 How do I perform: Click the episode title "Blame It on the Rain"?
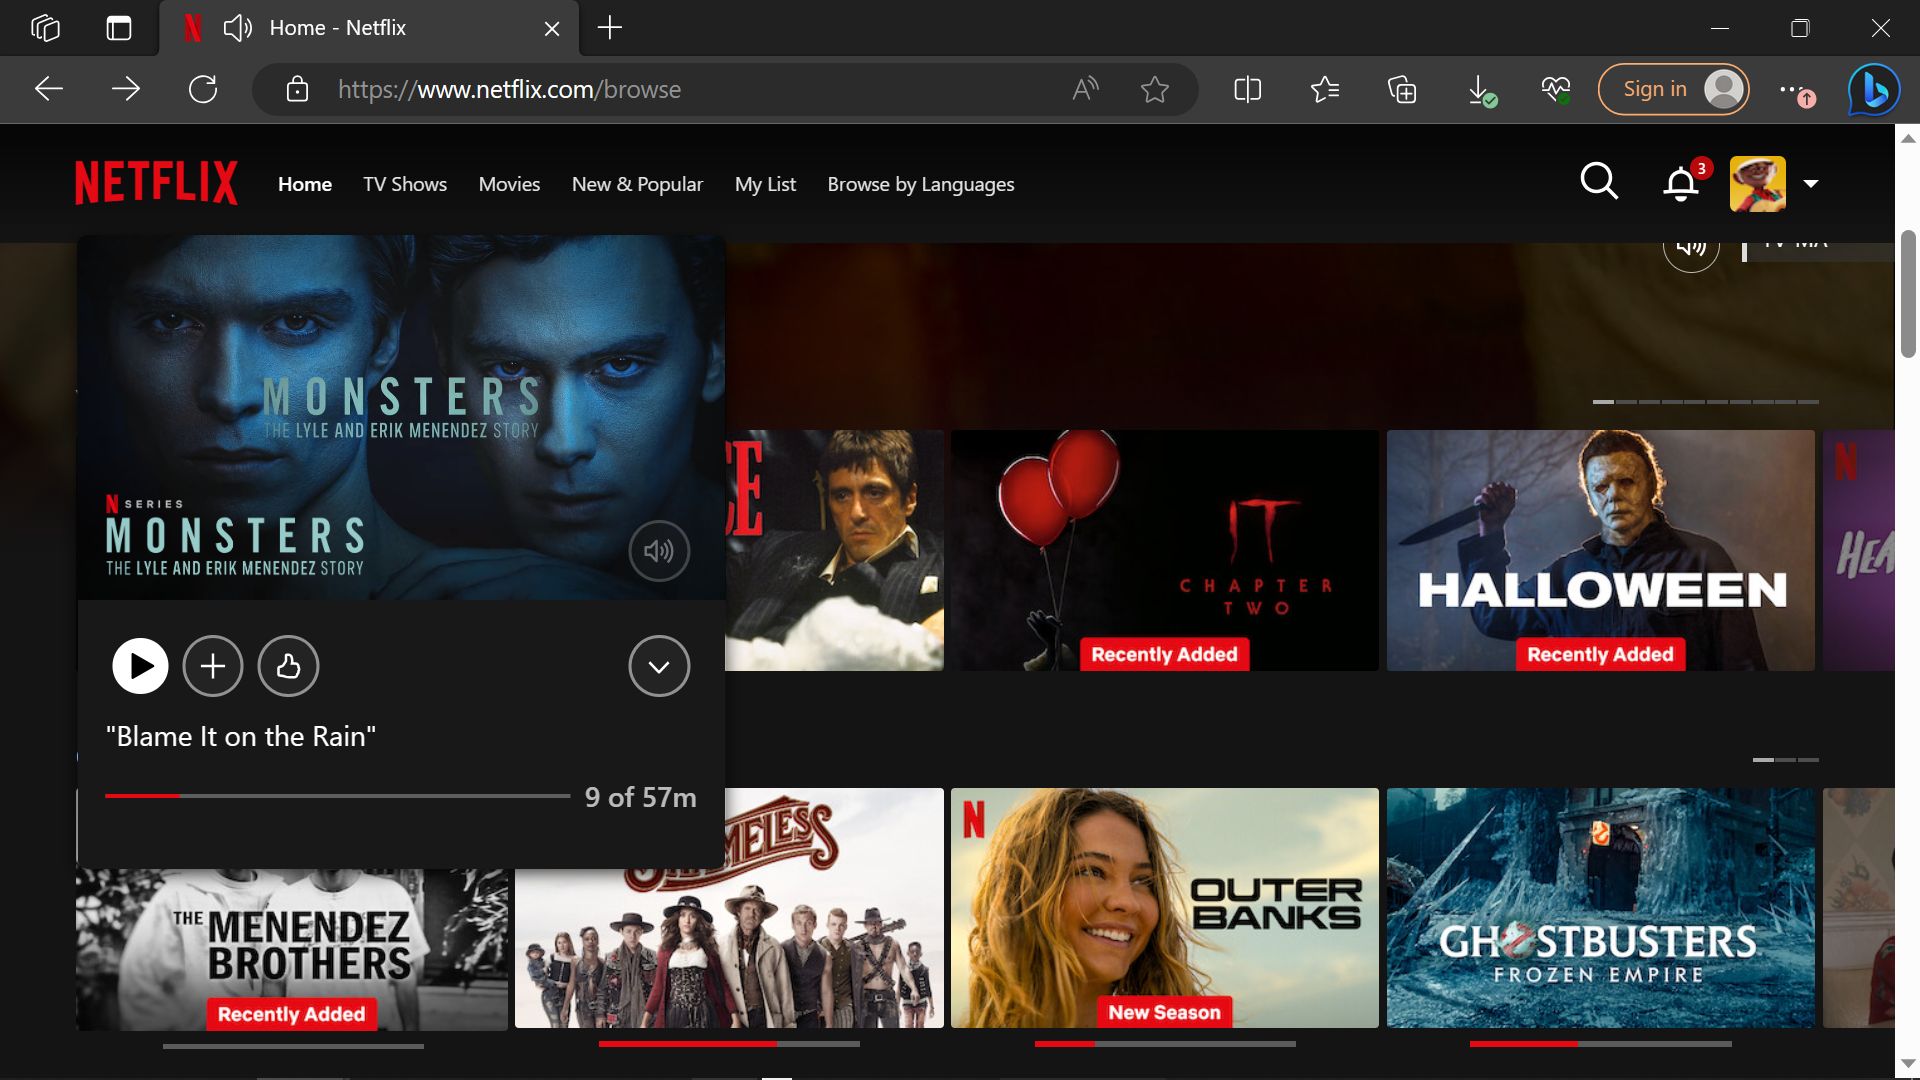tap(241, 737)
